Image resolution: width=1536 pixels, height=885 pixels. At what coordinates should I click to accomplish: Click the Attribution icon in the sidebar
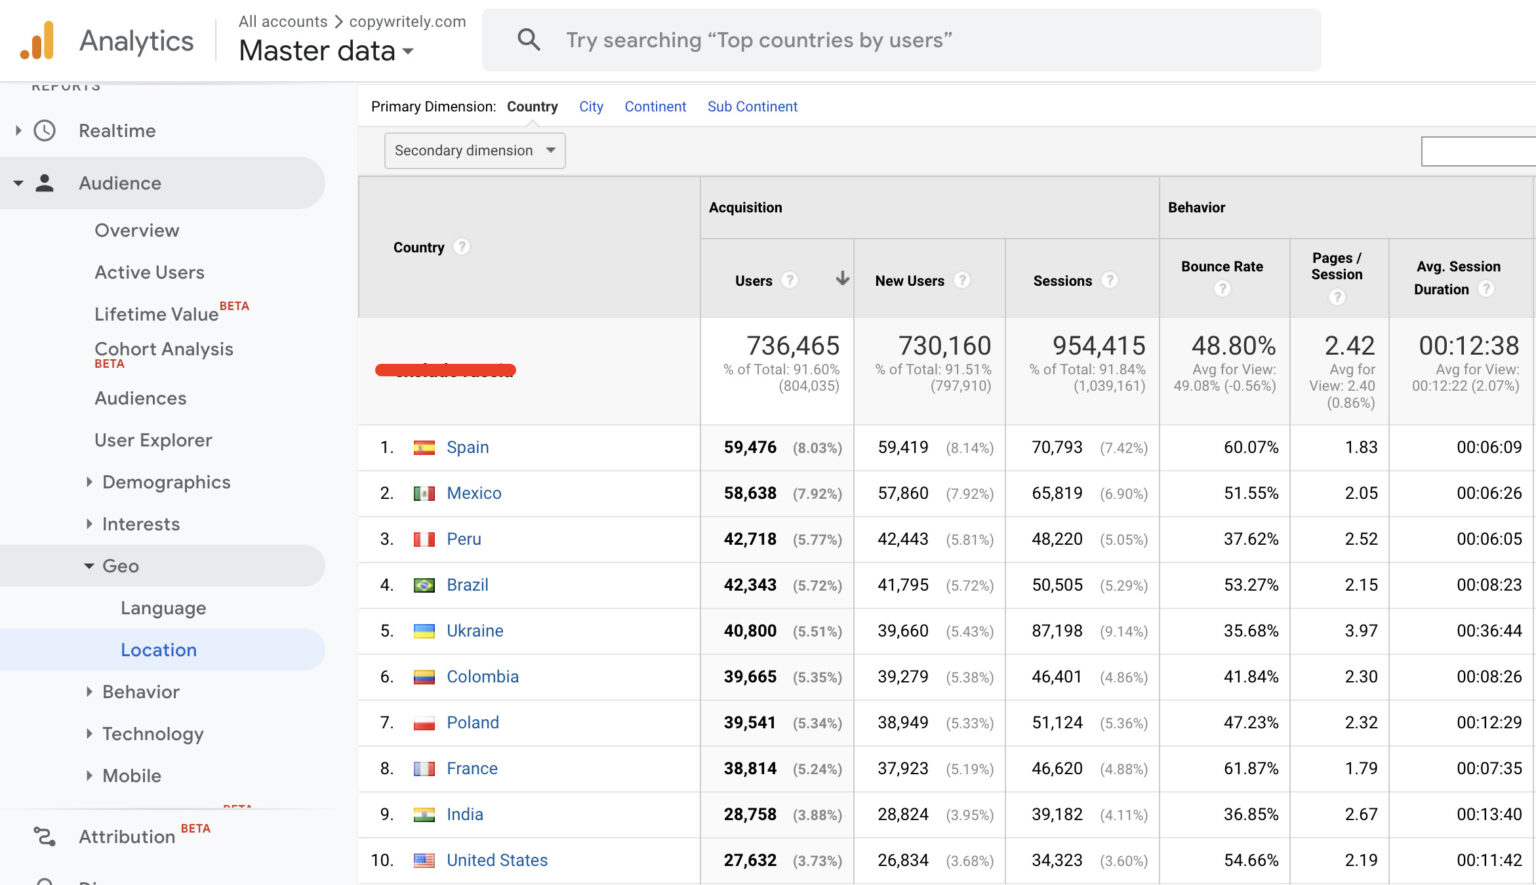point(43,836)
